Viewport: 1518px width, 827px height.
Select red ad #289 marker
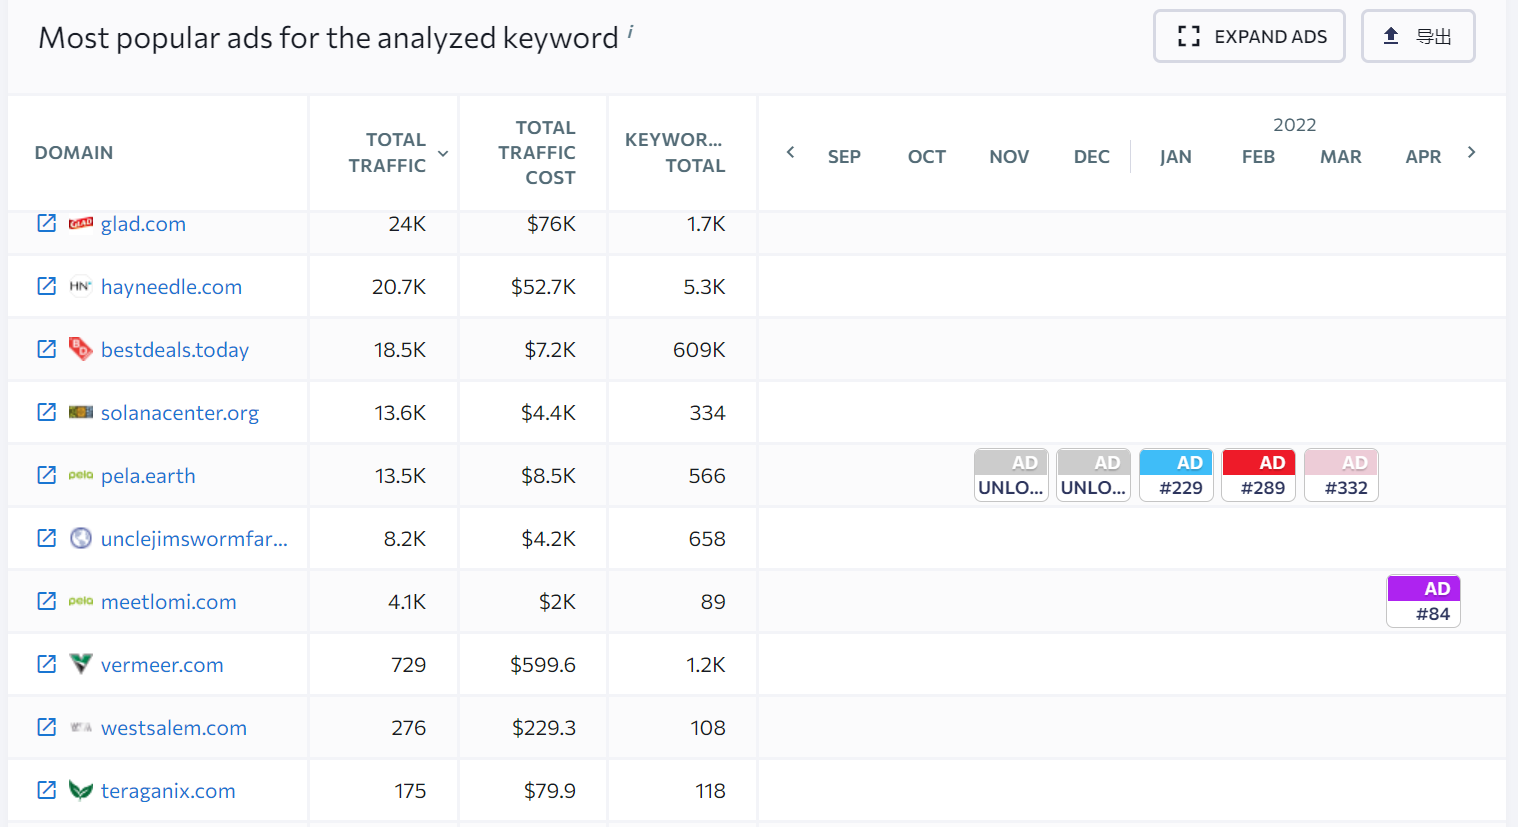click(x=1258, y=475)
